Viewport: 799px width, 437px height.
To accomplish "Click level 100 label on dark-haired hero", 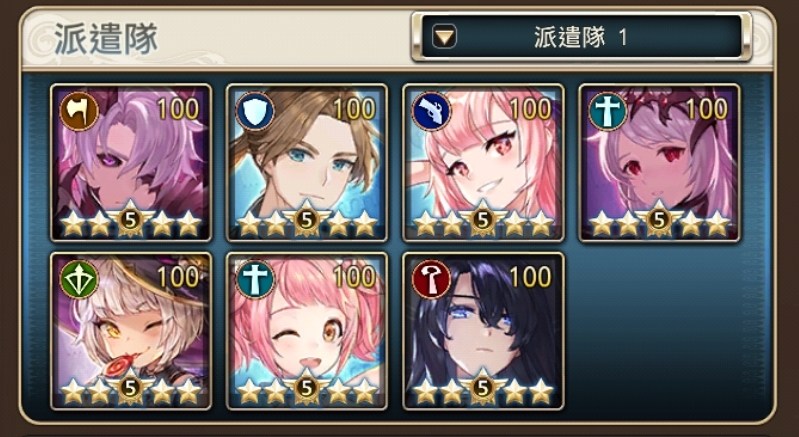I will 530,277.
